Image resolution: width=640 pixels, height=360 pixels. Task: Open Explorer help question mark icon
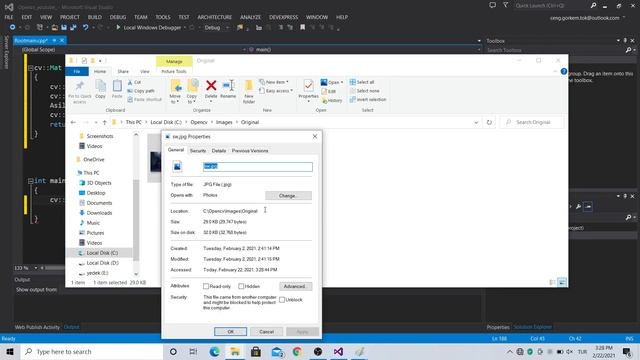click(564, 71)
